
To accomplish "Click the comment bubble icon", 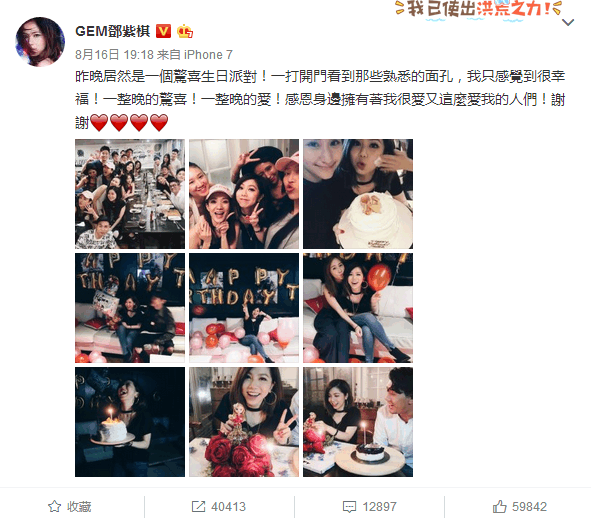I will [x=349, y=507].
